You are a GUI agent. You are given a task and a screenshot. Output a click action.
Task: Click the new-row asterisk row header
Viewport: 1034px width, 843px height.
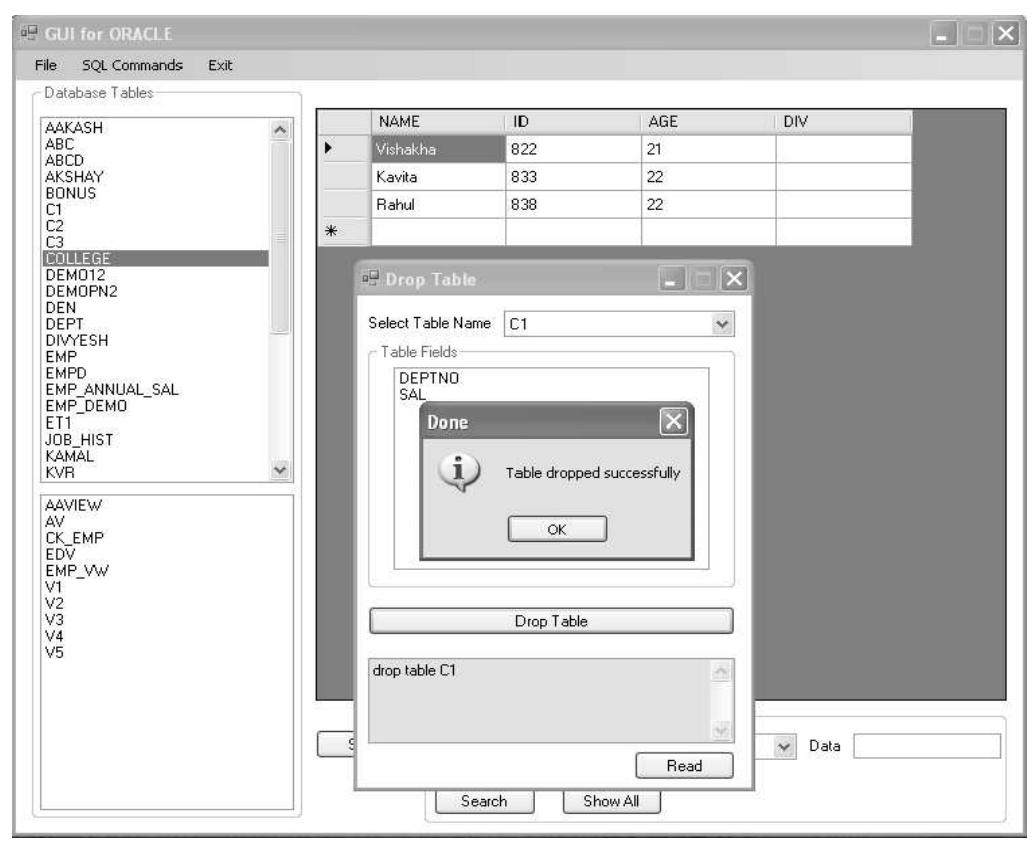(x=344, y=232)
